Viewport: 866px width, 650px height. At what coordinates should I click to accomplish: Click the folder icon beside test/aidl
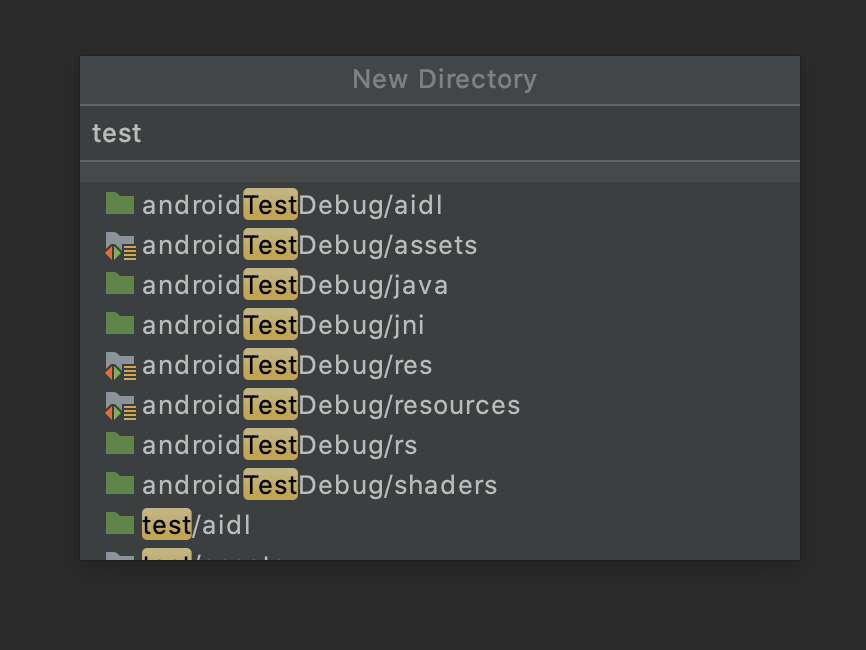click(x=119, y=524)
